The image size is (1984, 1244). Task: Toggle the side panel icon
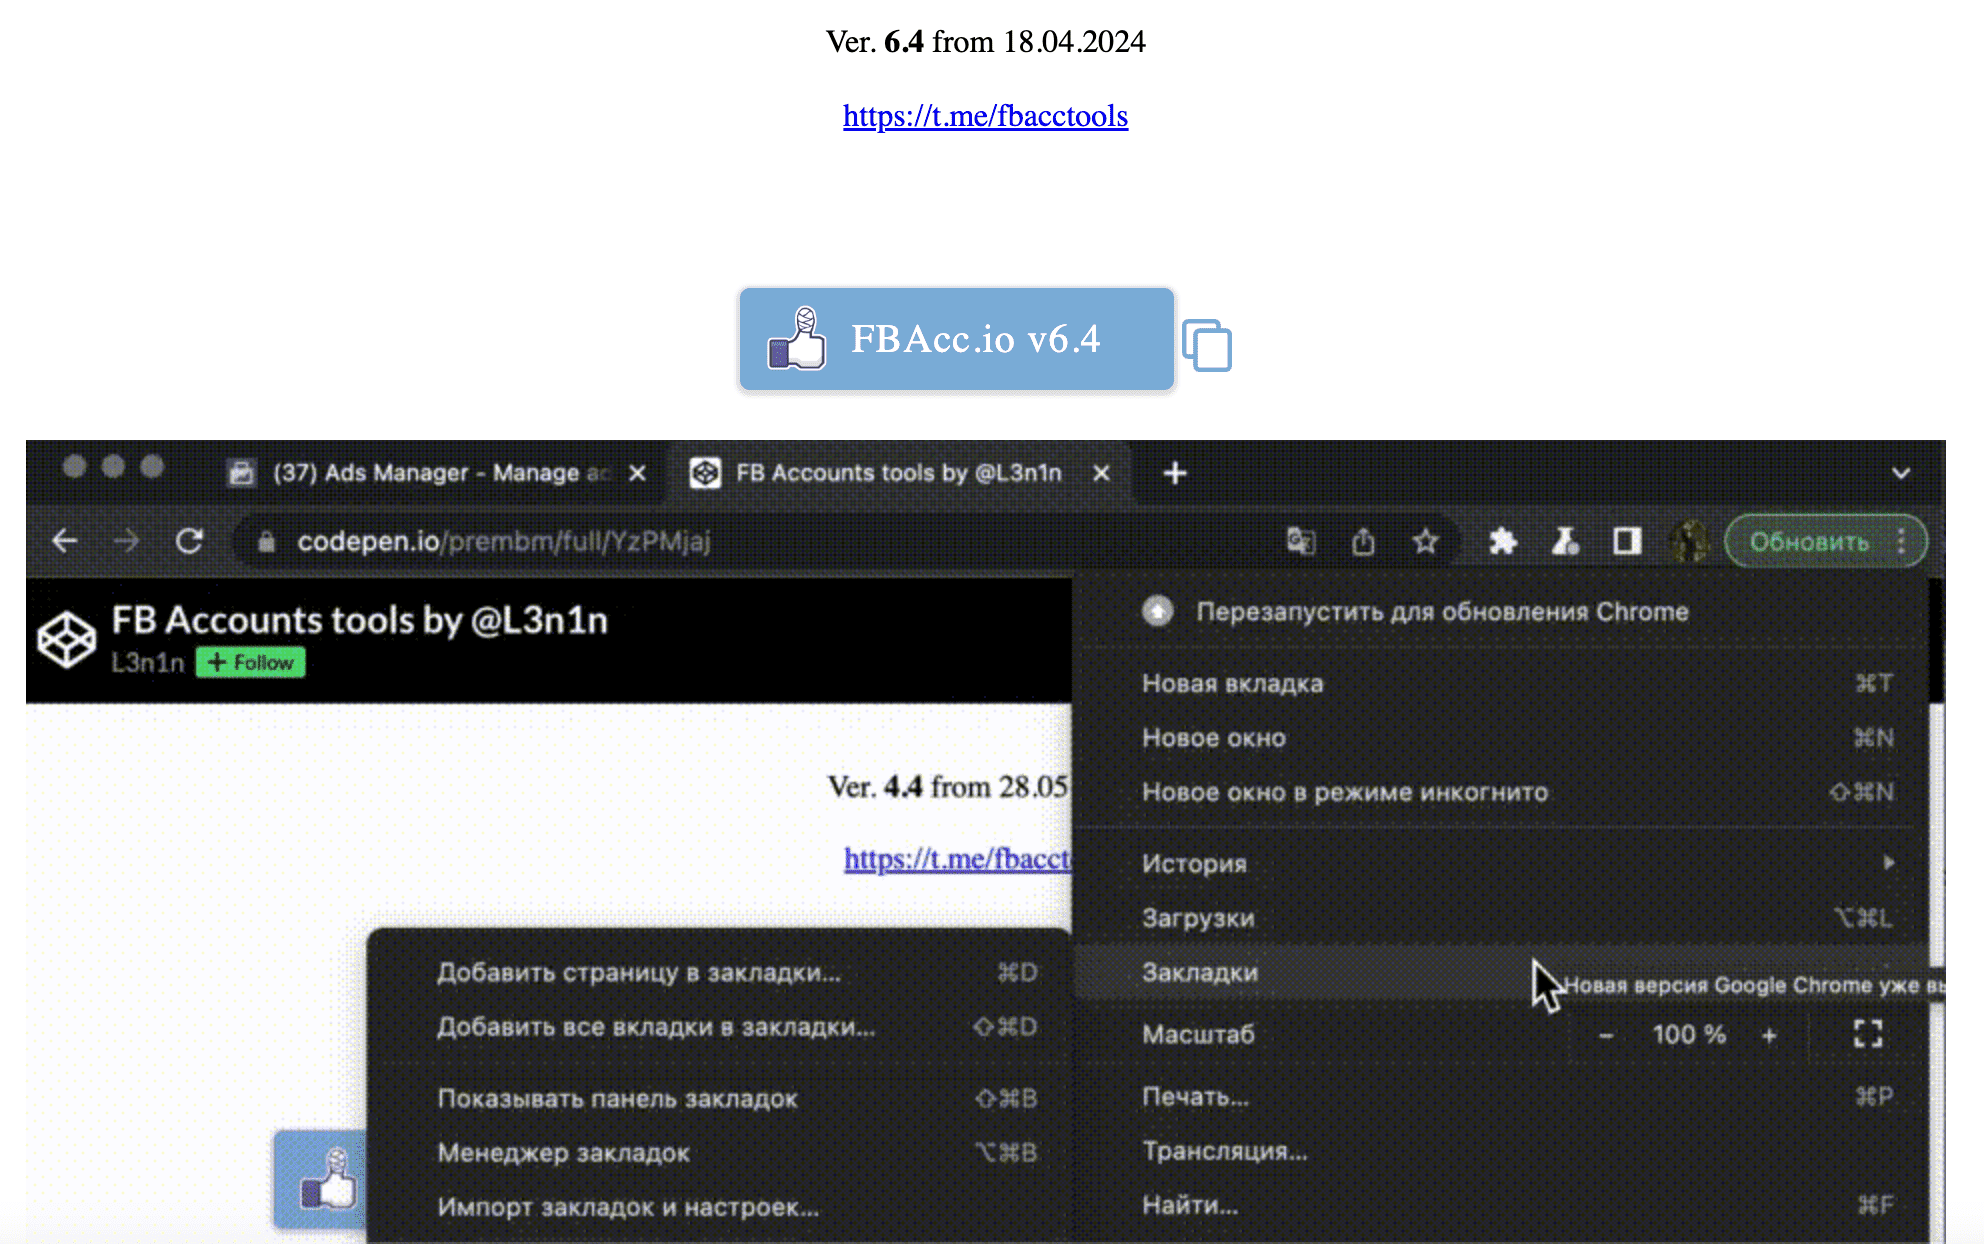(1627, 541)
